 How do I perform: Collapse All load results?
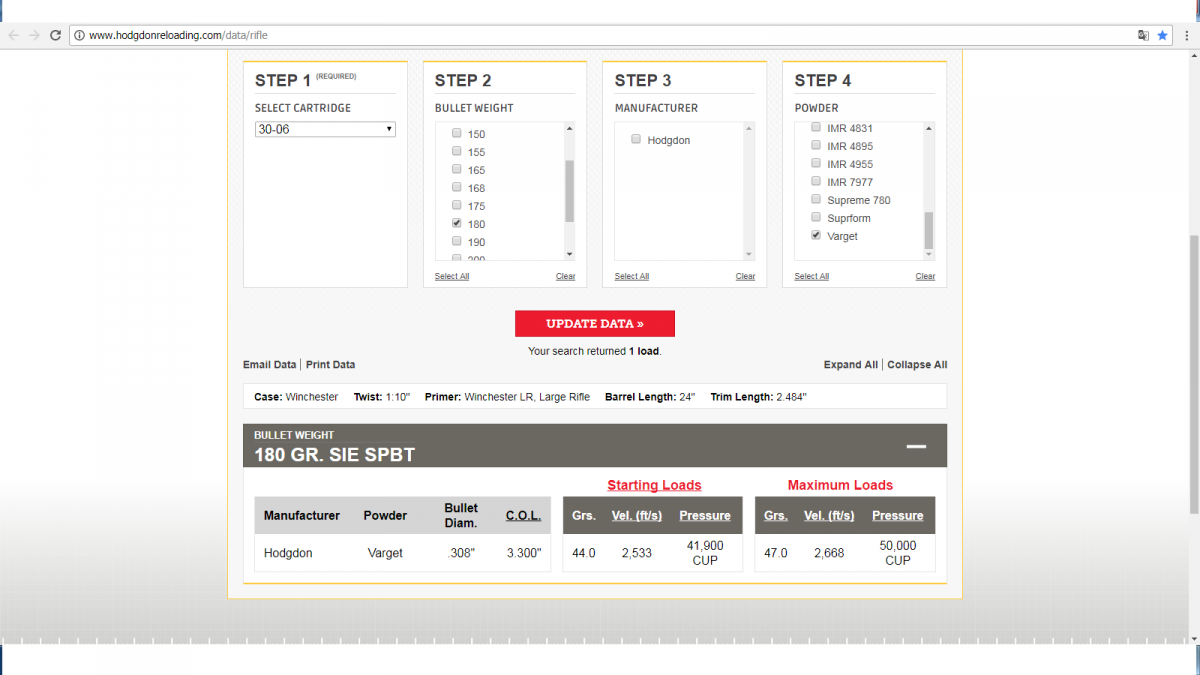tap(917, 365)
